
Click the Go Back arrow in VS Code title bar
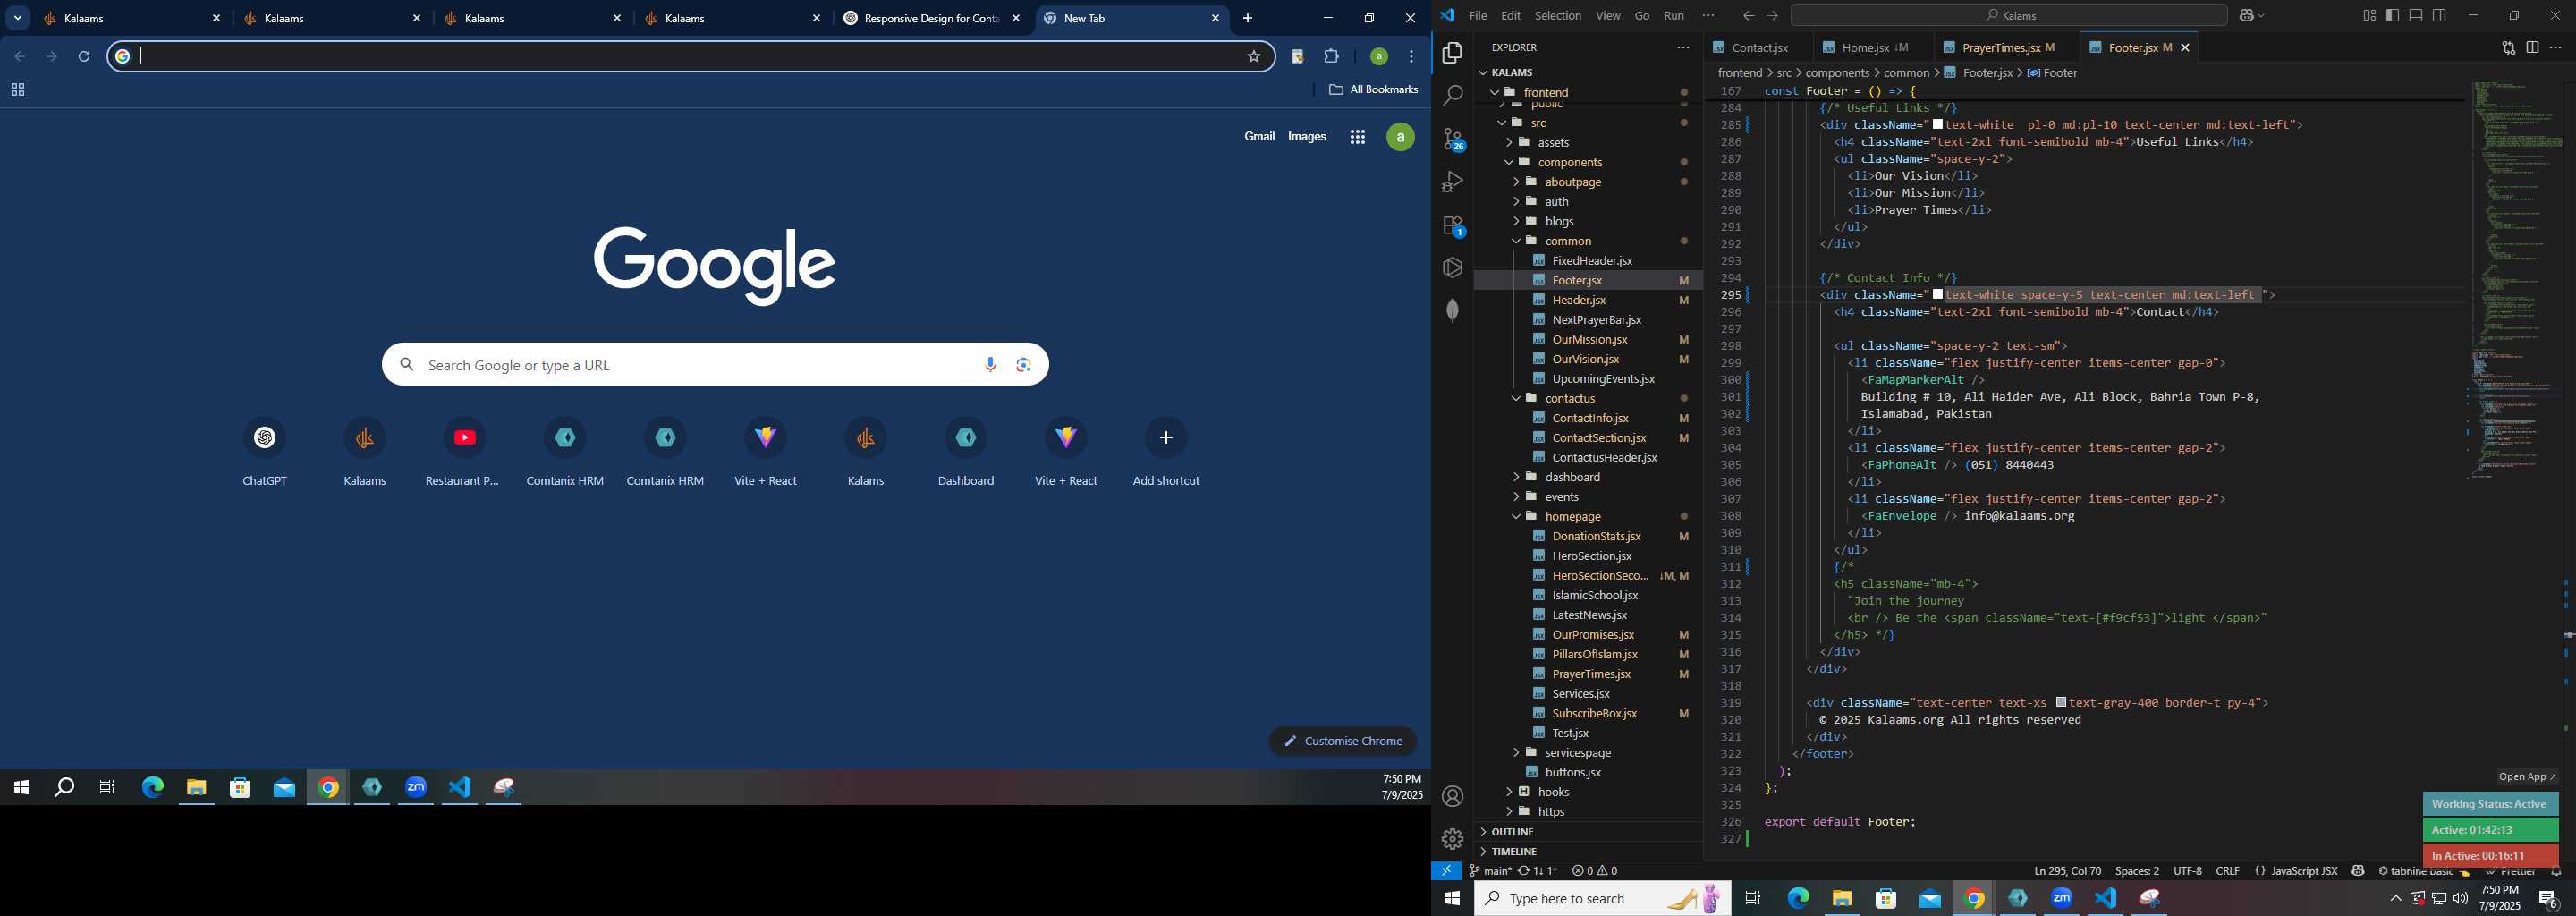(1748, 16)
